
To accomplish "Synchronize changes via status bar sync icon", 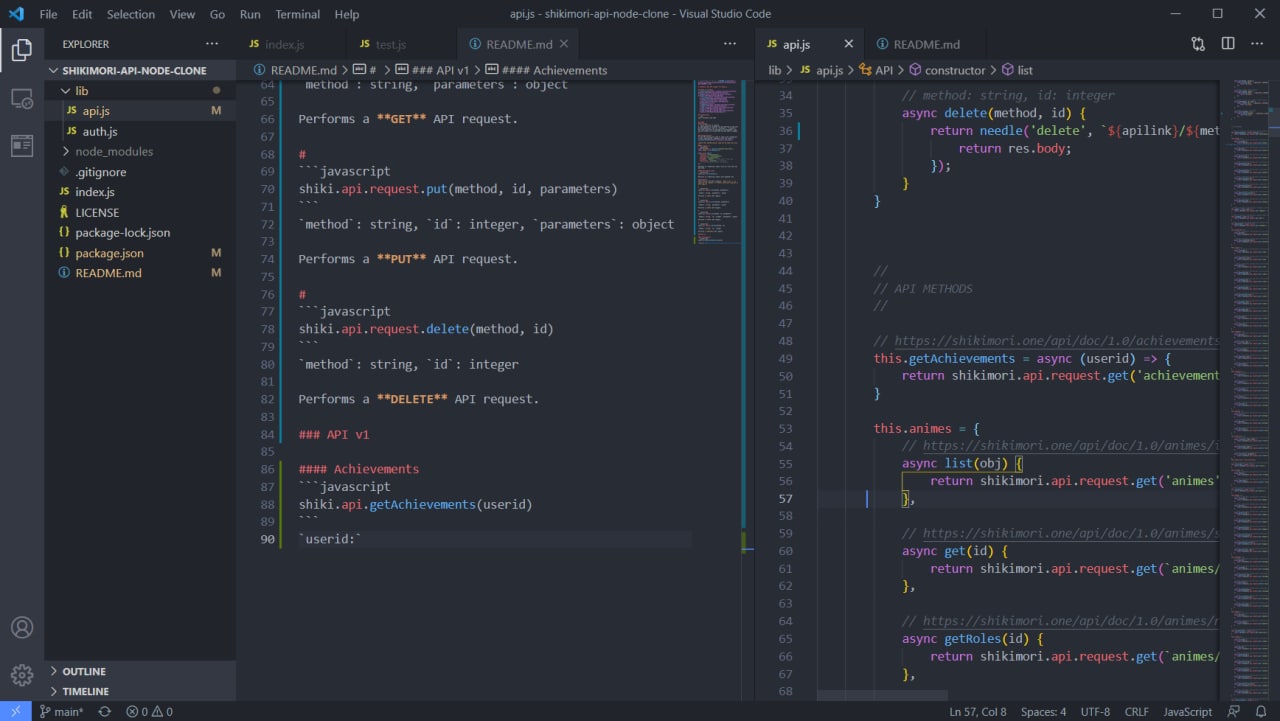I will (104, 712).
